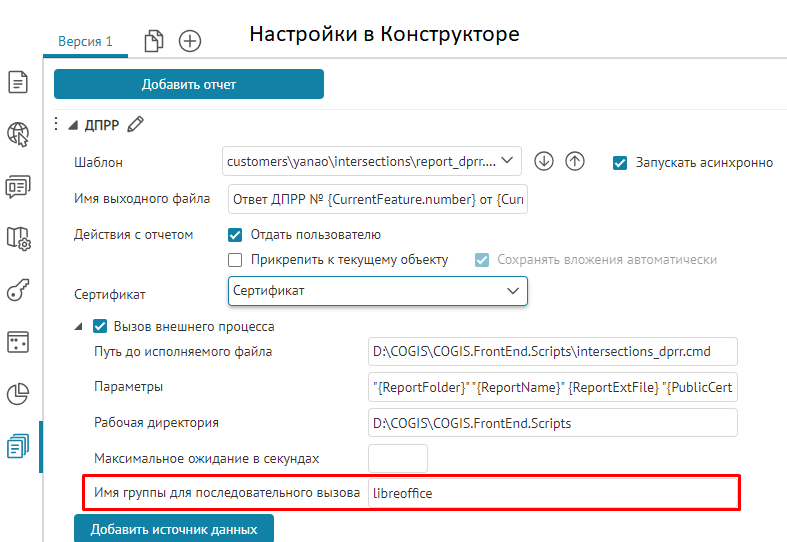
Task: Open the map settings sidebar icon
Action: (x=18, y=238)
